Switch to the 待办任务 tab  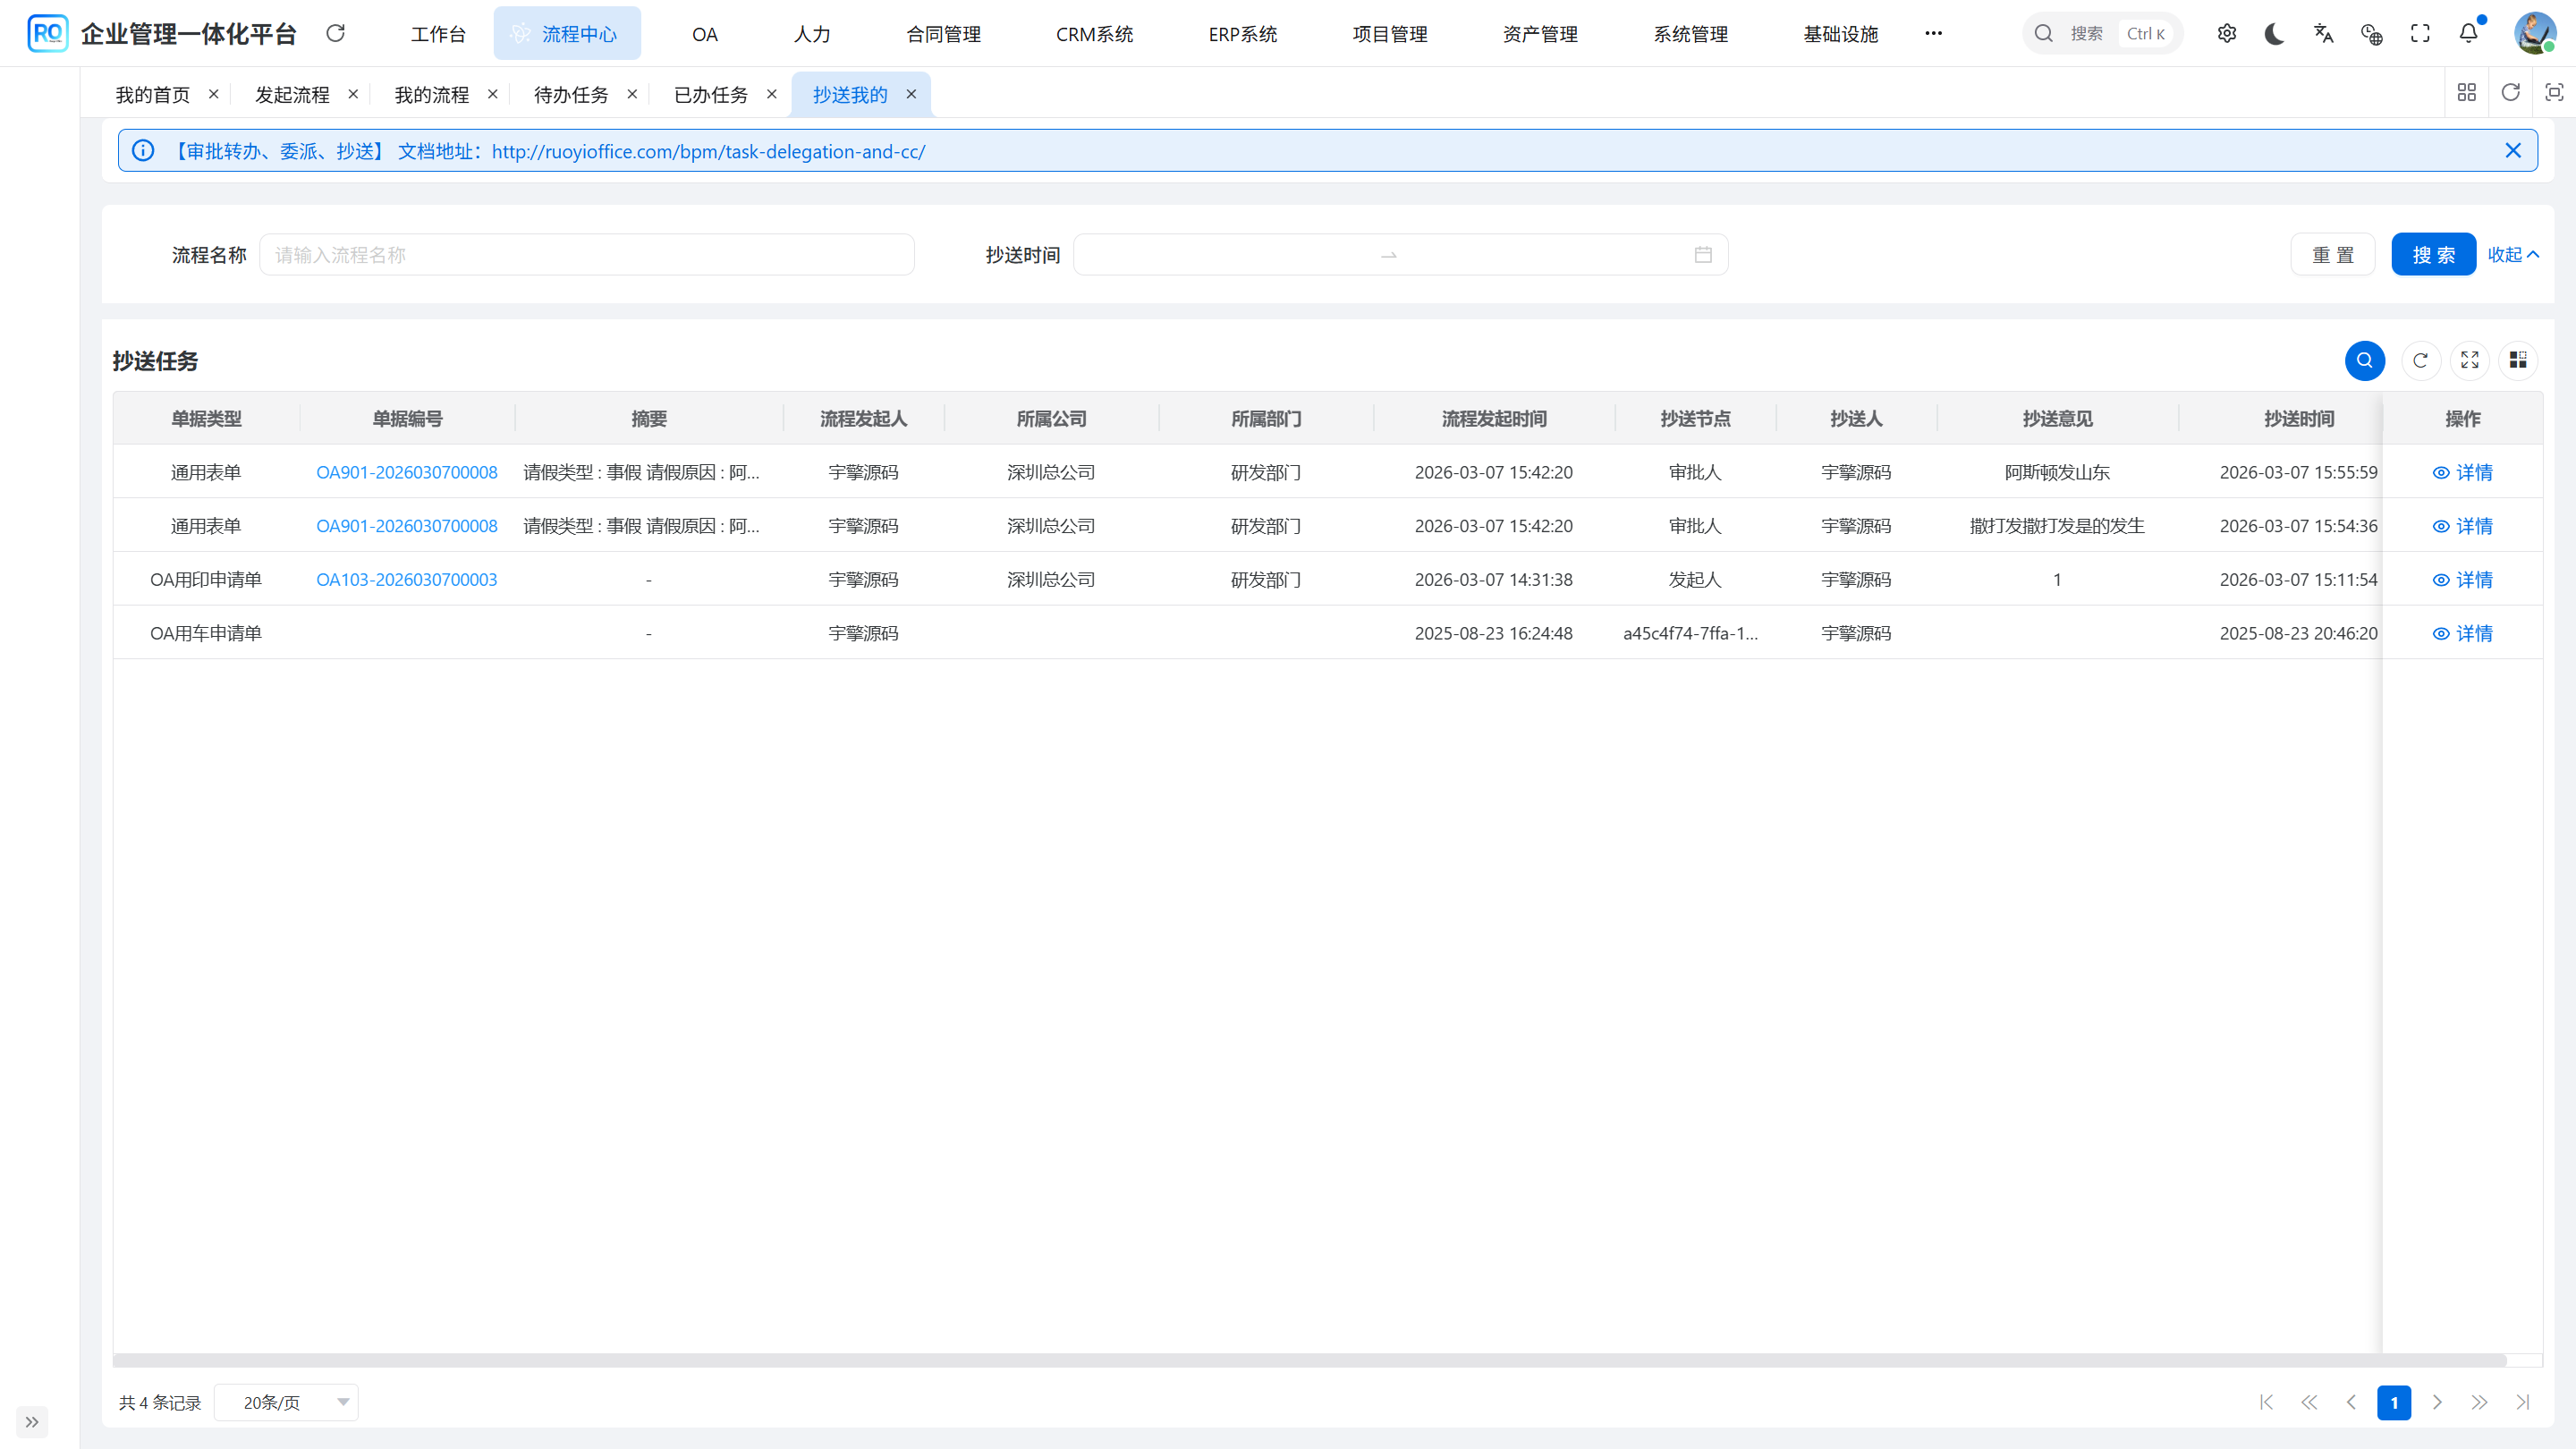[x=571, y=95]
